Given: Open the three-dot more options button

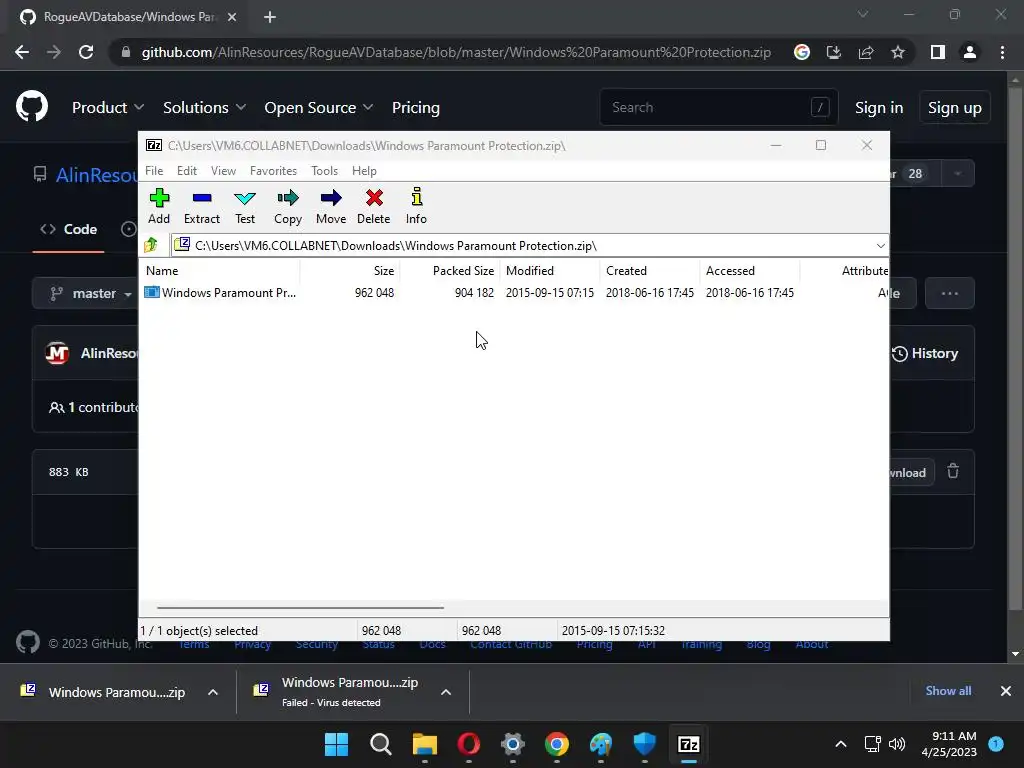Looking at the screenshot, I should 950,293.
